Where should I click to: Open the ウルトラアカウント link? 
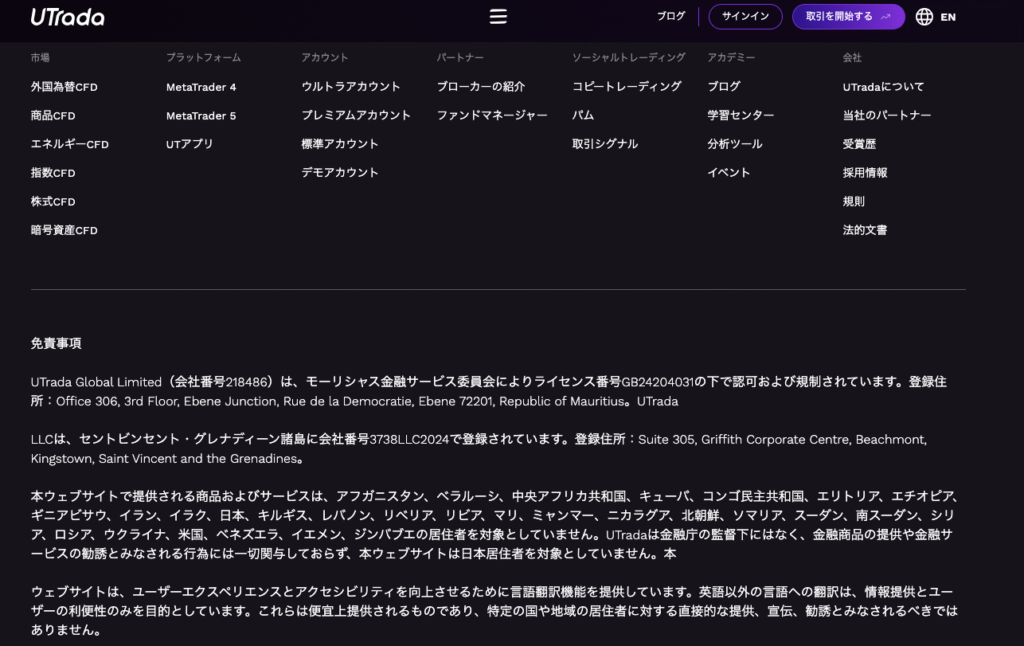pyautogui.click(x=351, y=86)
